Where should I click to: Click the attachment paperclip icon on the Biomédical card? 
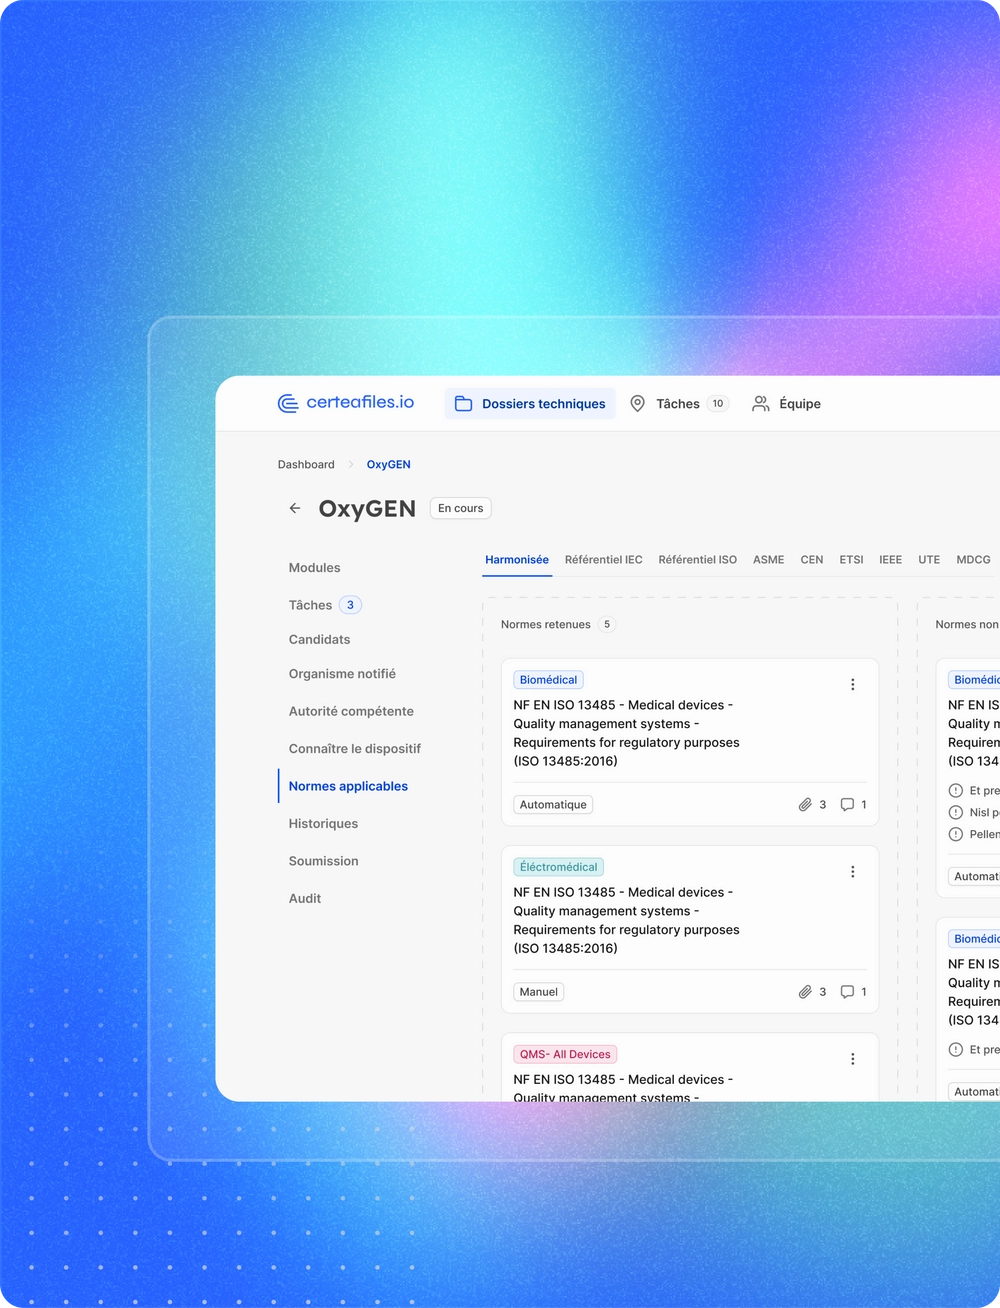tap(805, 805)
